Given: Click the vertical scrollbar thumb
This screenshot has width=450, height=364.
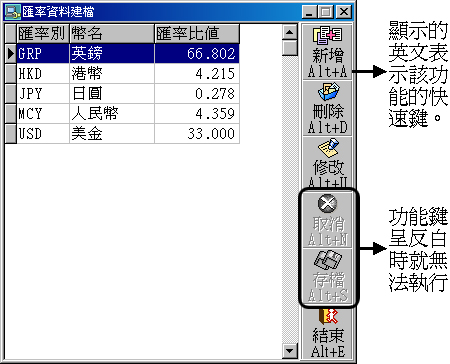Looking at the screenshot, I should click(x=289, y=48).
